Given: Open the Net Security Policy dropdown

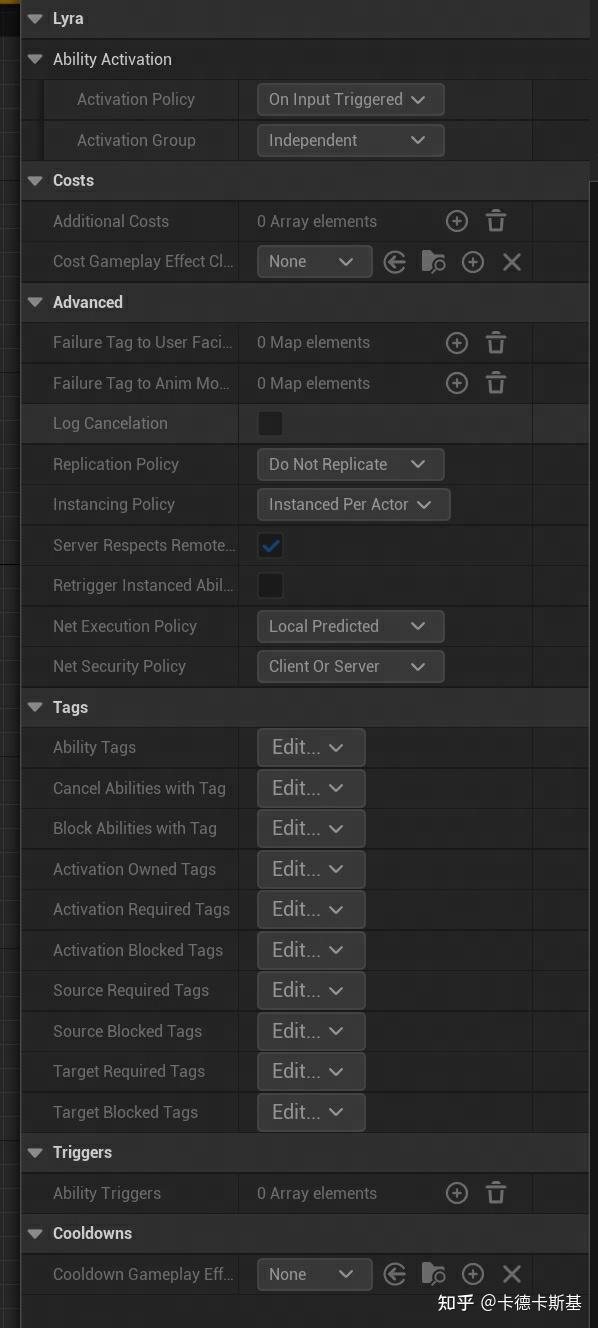Looking at the screenshot, I should tap(350, 666).
